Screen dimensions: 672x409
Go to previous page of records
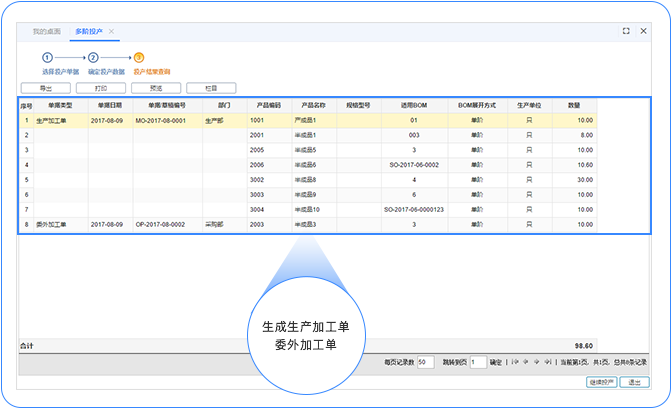527,362
